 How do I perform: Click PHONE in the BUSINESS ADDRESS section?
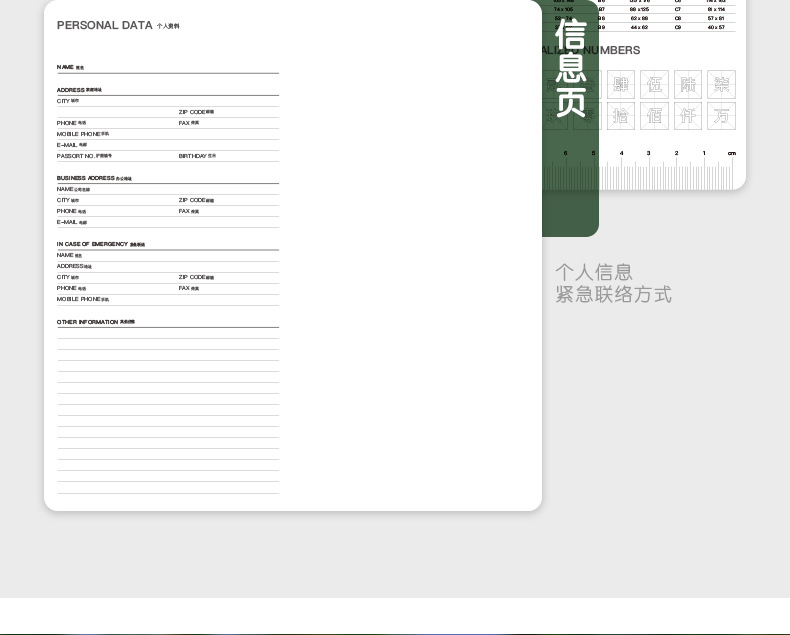(x=71, y=211)
